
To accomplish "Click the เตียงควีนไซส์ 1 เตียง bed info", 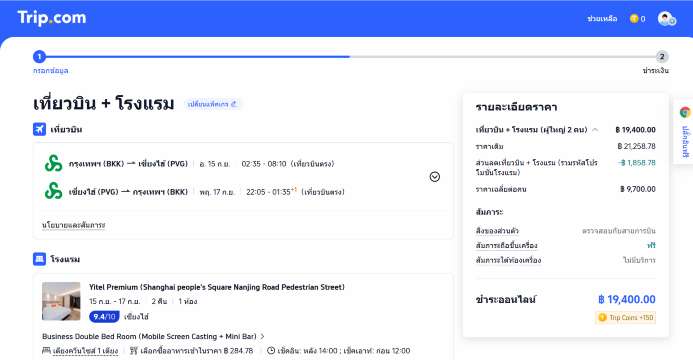I will pos(85,351).
